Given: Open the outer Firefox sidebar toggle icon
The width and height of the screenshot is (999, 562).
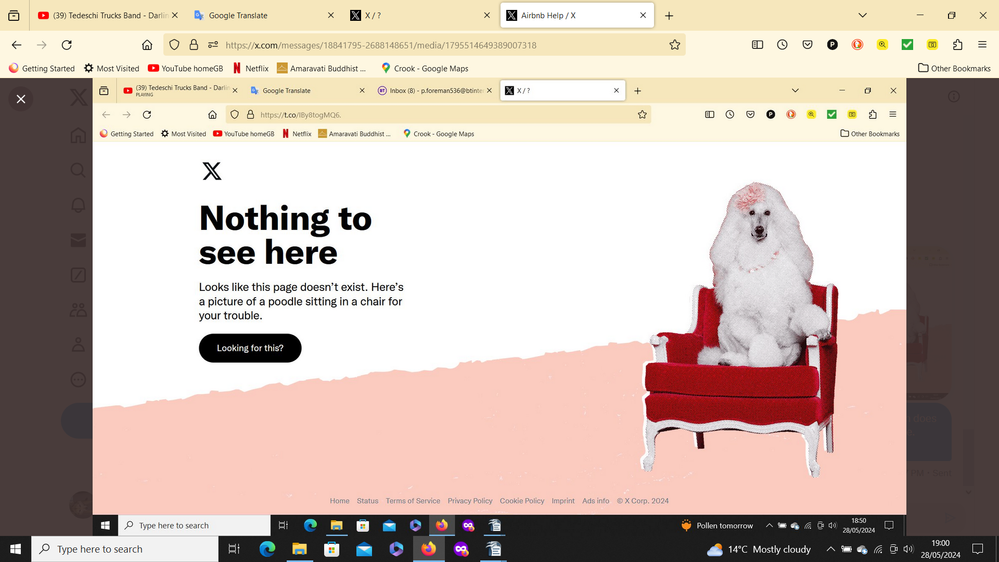Looking at the screenshot, I should [757, 45].
